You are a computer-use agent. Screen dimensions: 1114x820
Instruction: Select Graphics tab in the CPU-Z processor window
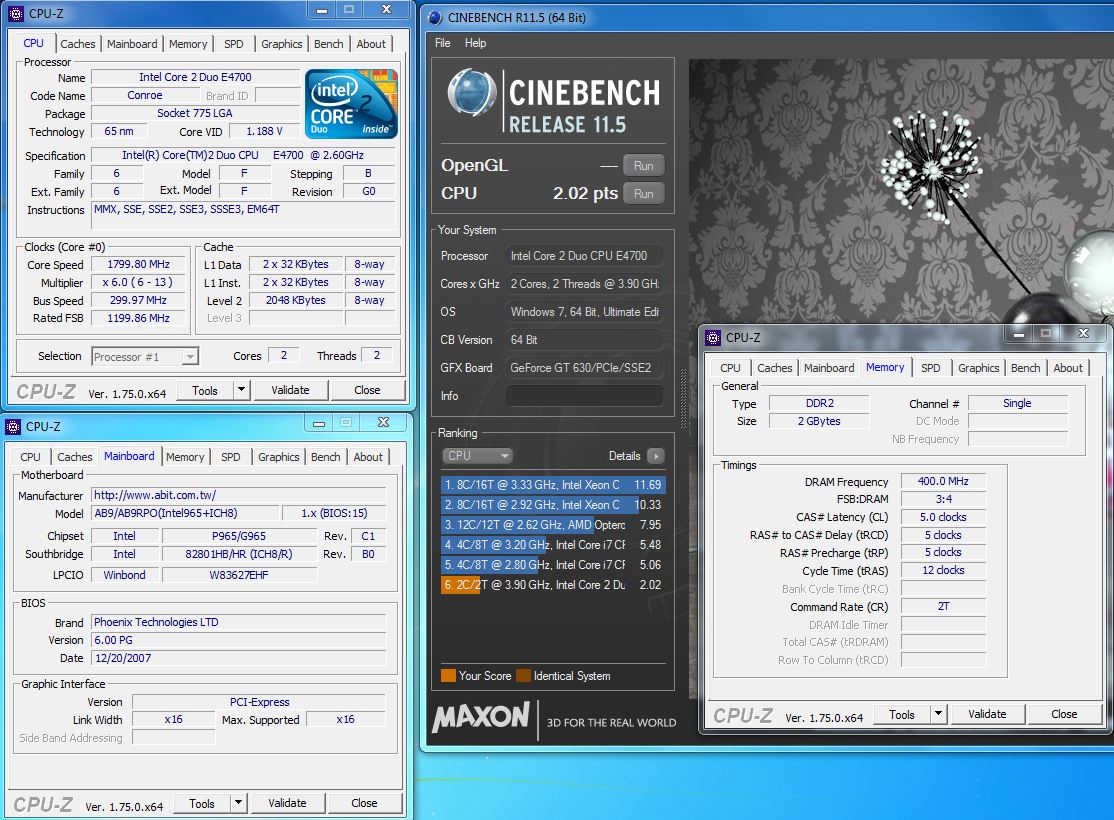pos(281,44)
